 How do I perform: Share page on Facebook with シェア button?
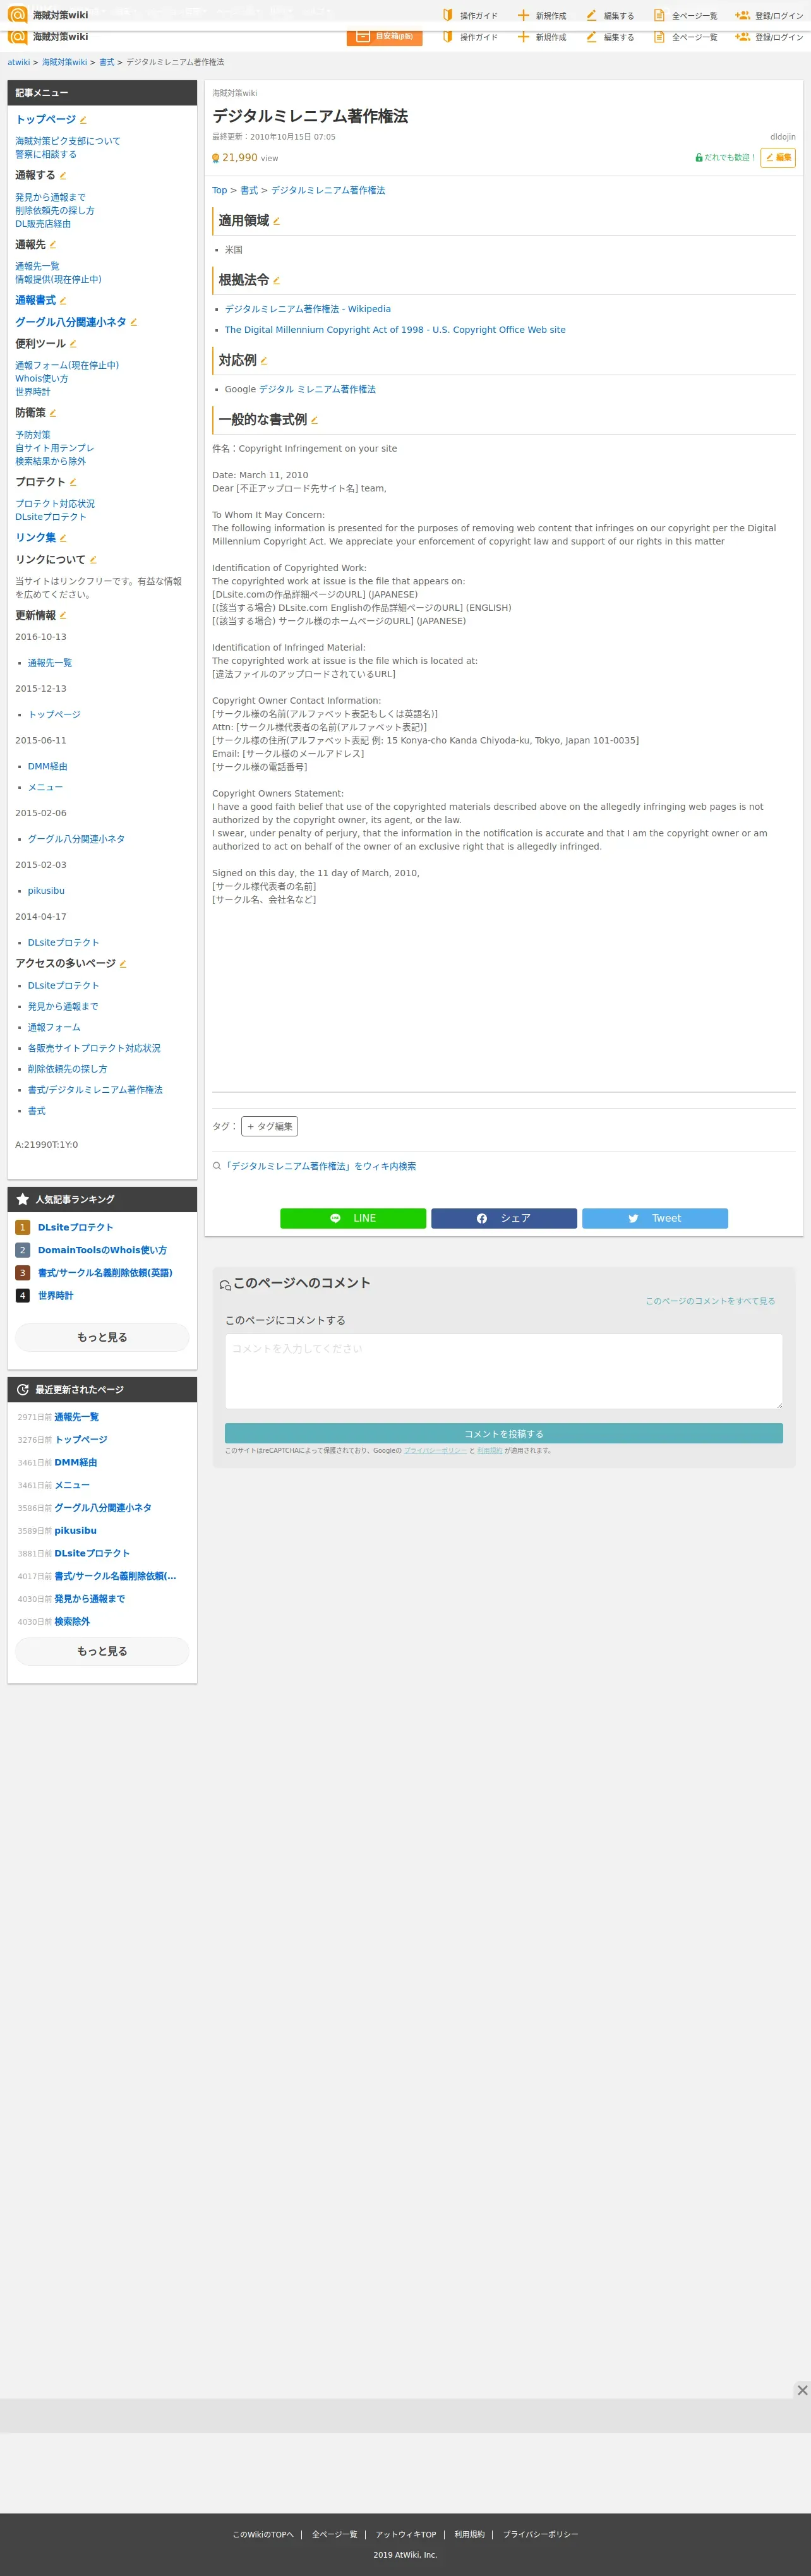[504, 1218]
